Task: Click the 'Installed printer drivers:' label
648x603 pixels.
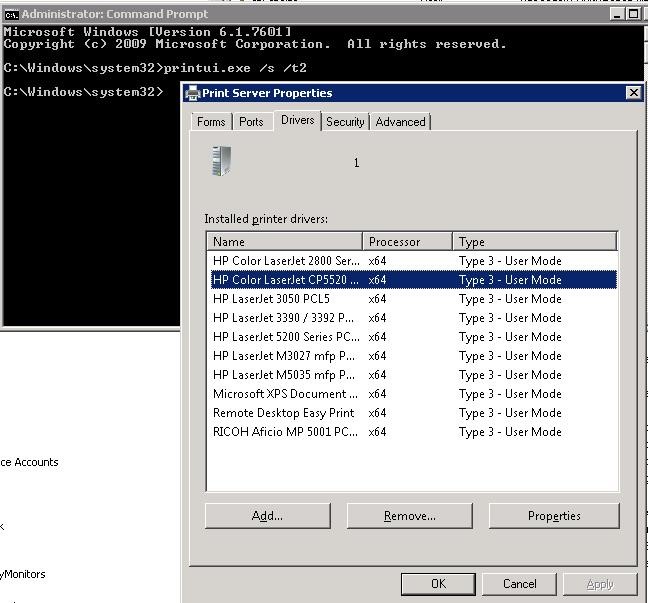Action: [266, 219]
